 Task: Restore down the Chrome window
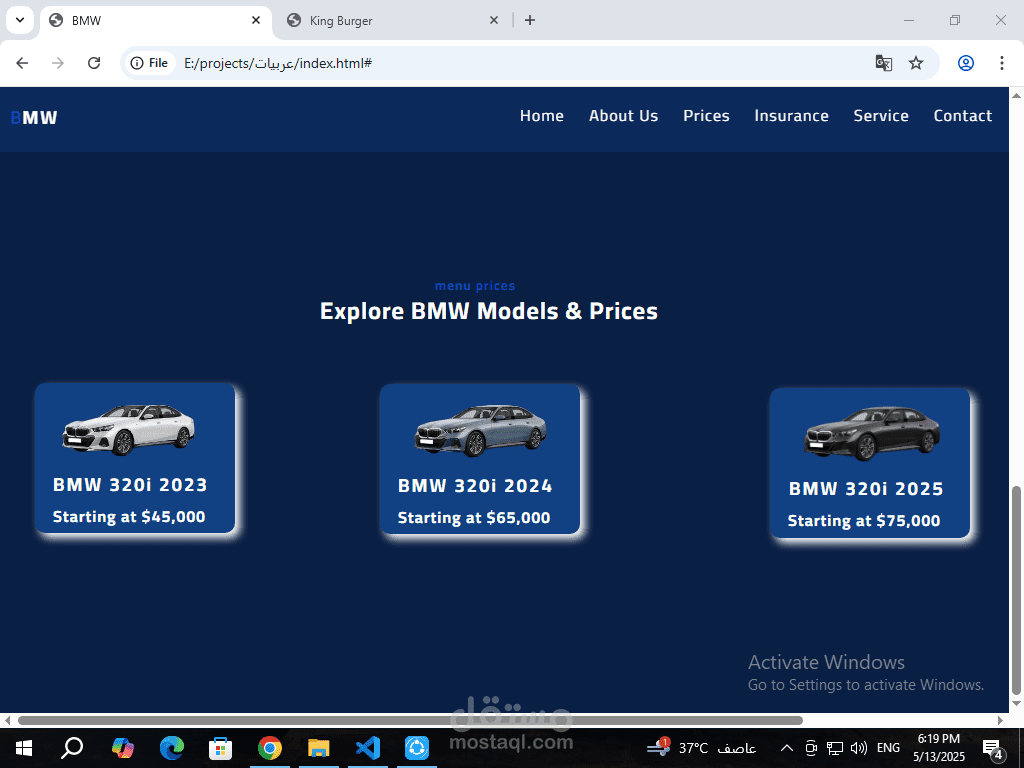(955, 20)
